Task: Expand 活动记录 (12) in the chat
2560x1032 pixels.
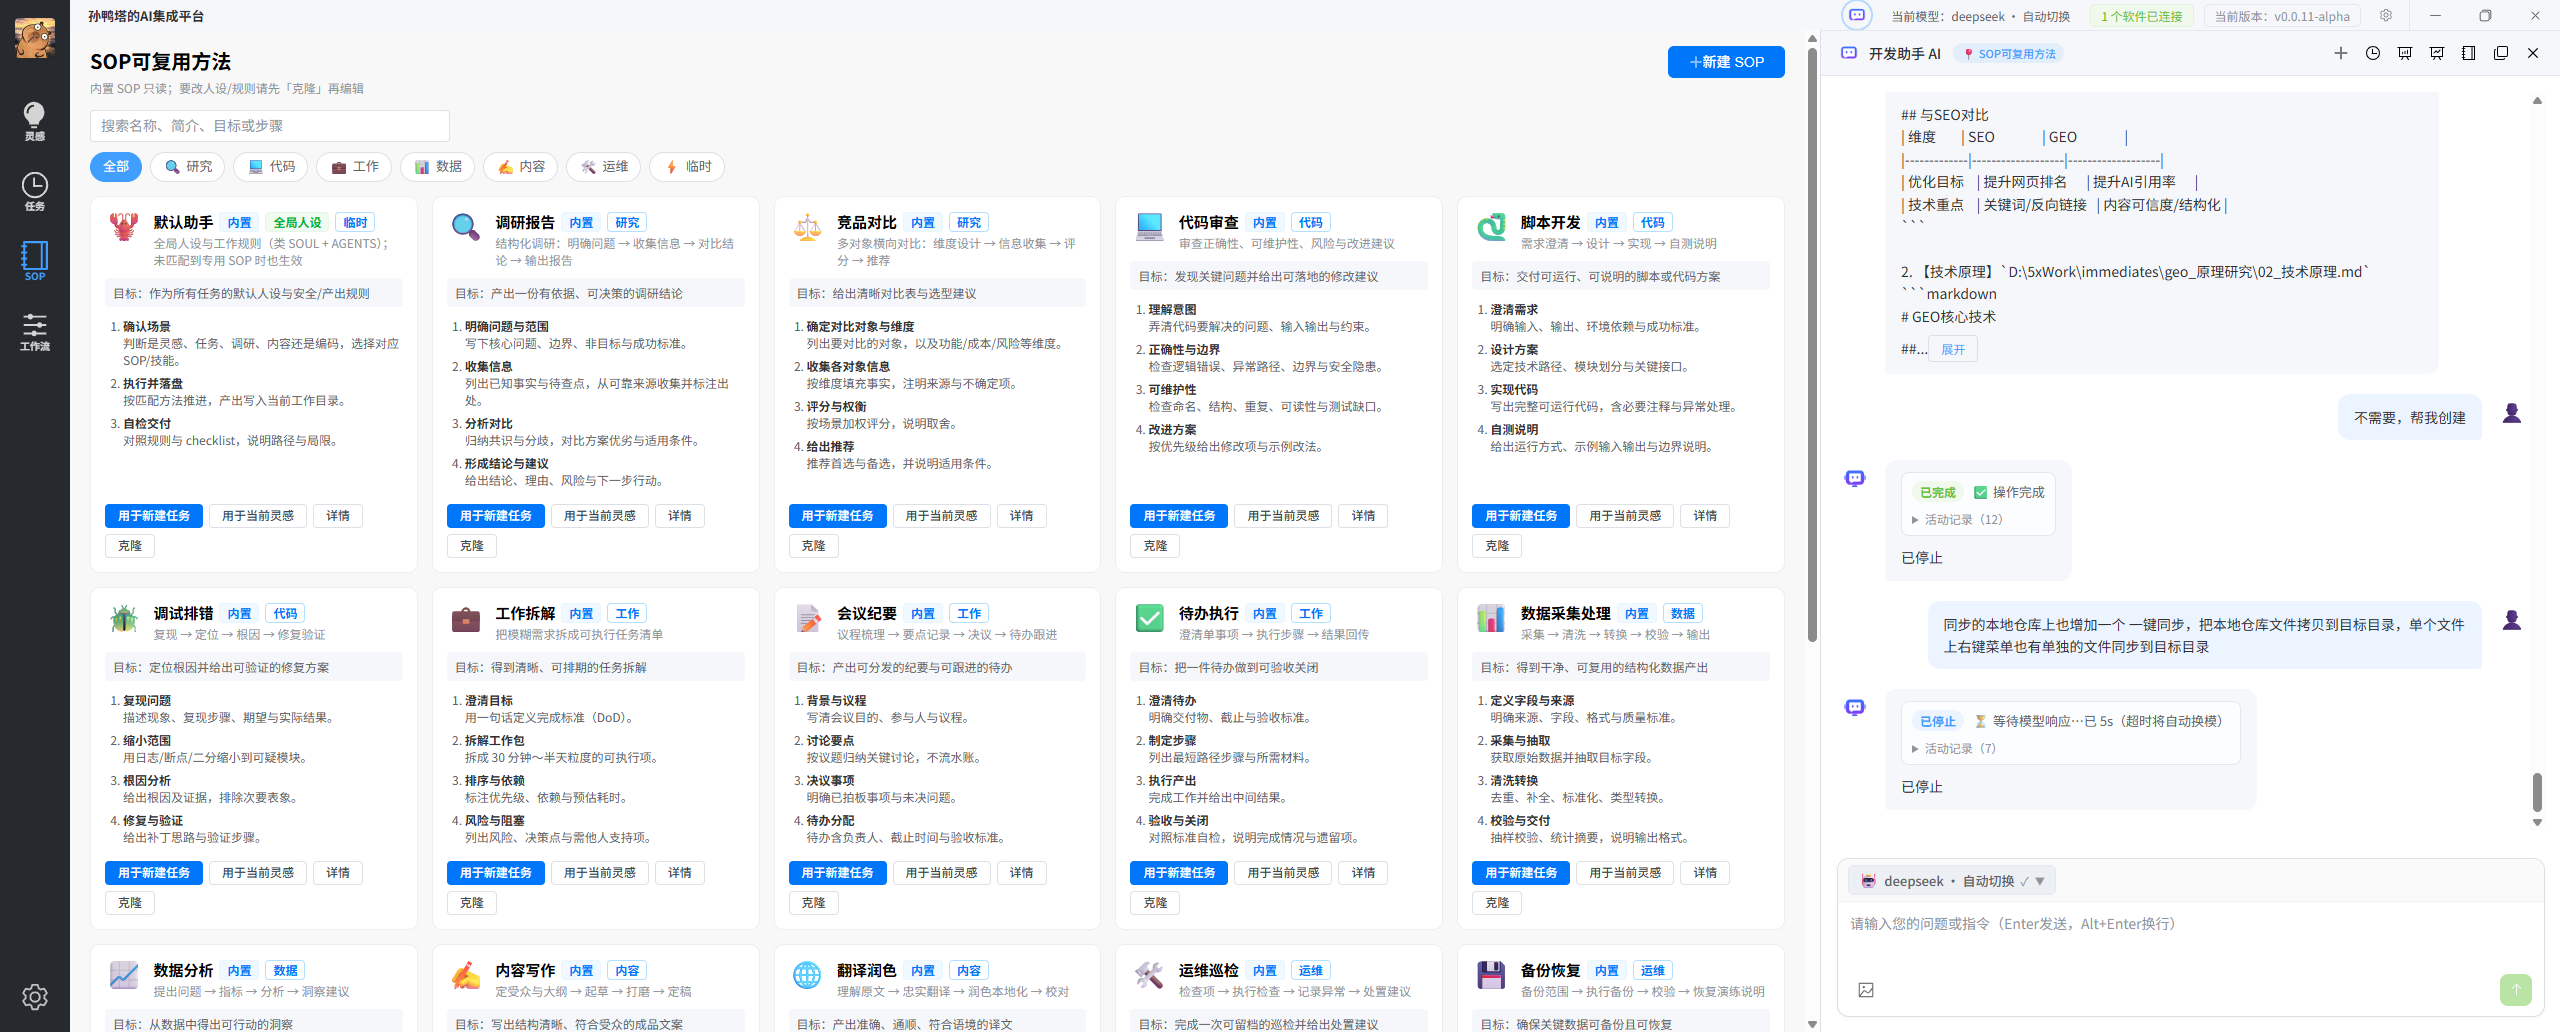Action: 1957,520
